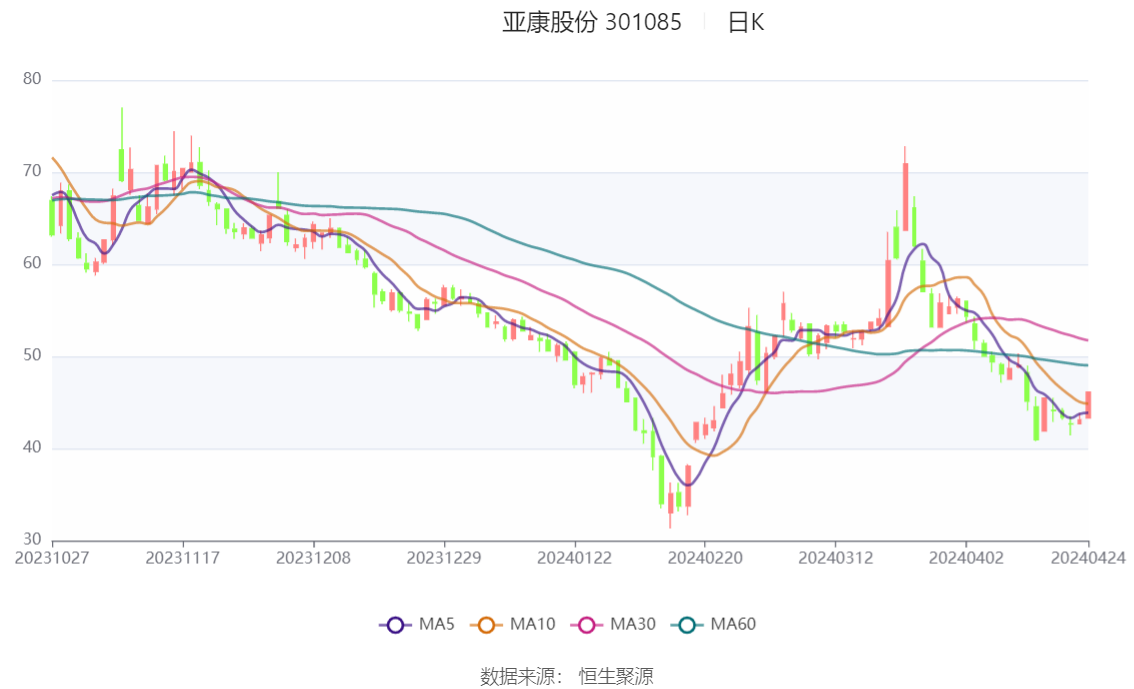Click the 20231027 date axis label
The width and height of the screenshot is (1134, 689).
(52, 557)
